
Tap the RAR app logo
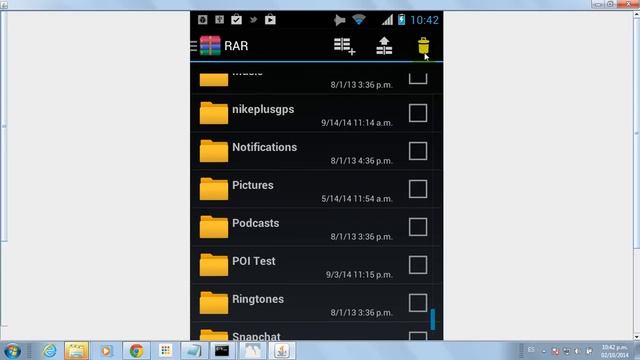click(x=210, y=46)
